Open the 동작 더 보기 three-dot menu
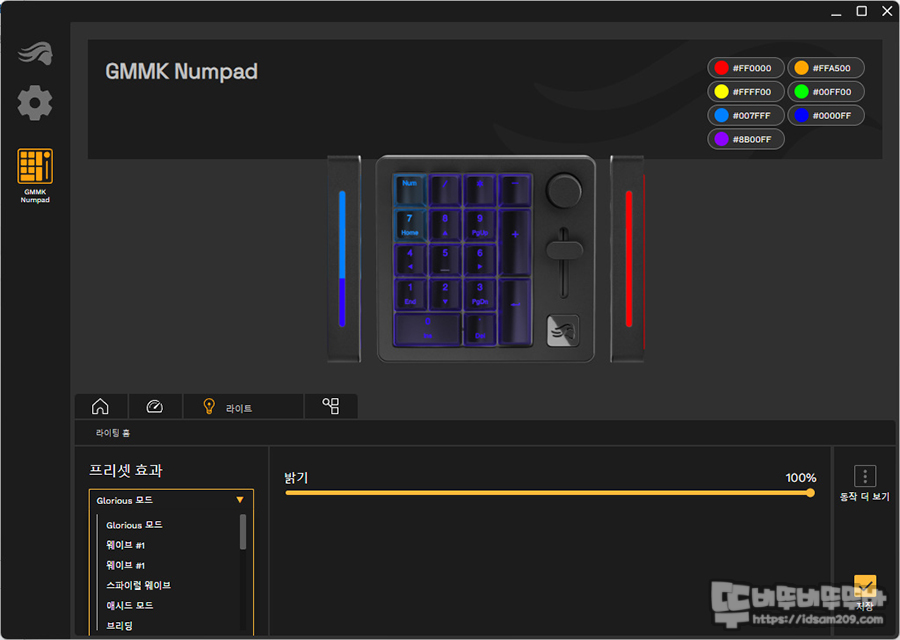Screen dimensions: 900x640 coord(864,476)
